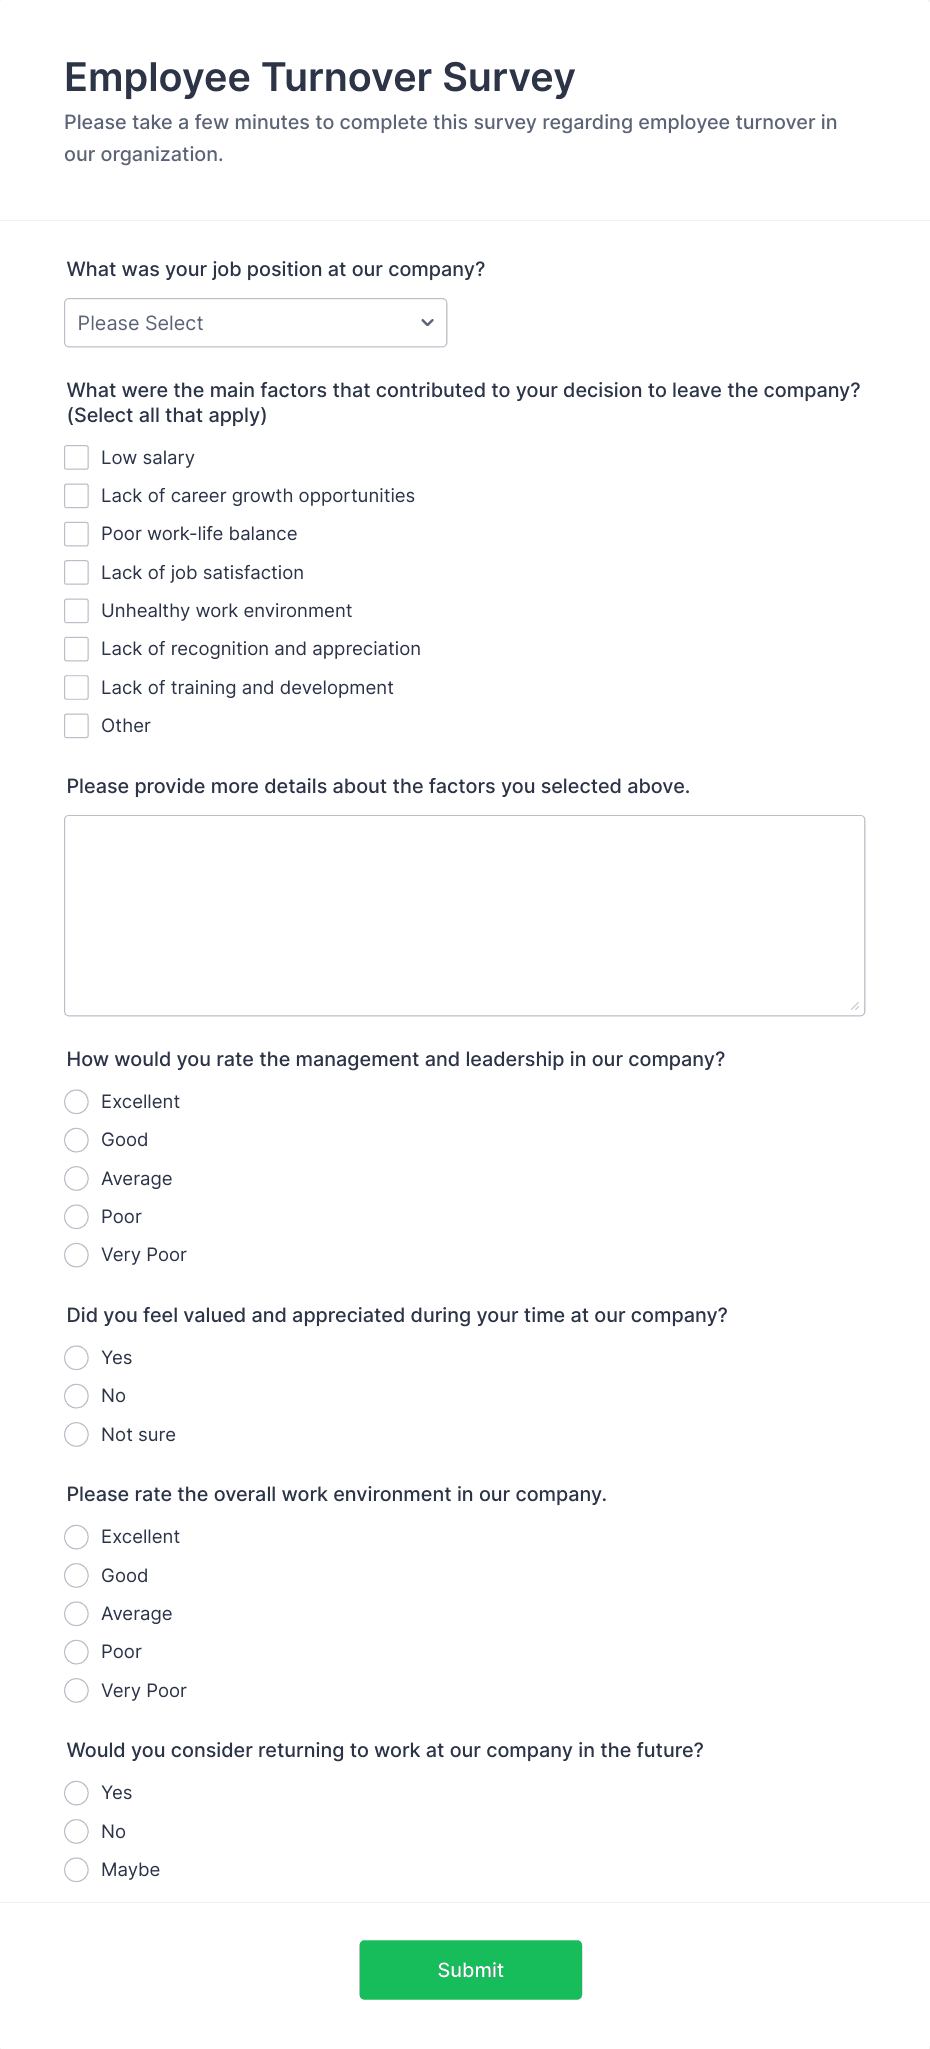
Task: Click inside the details text area
Action: pos(464,910)
